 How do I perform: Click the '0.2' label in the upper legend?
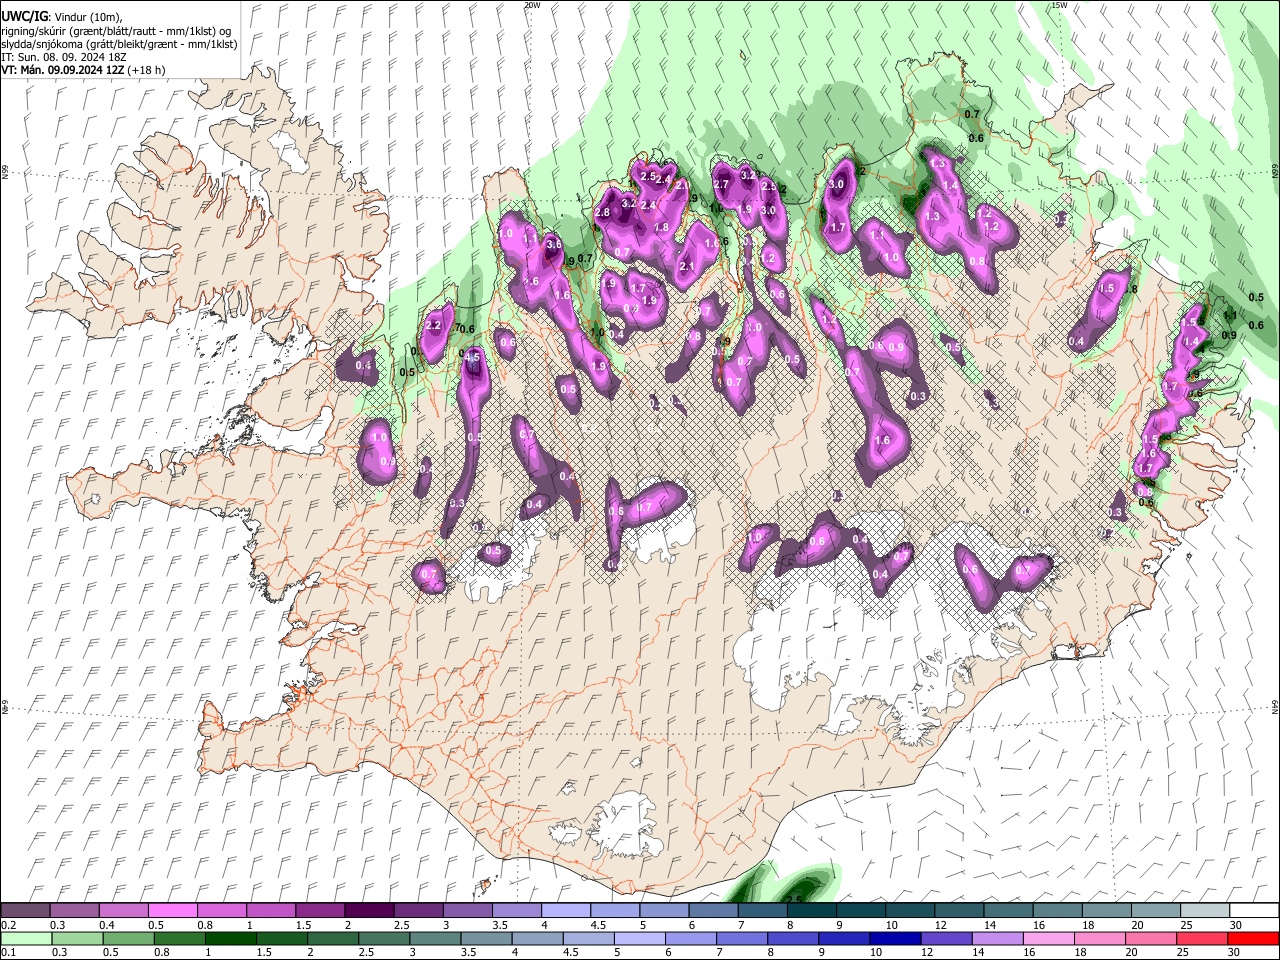pyautogui.click(x=7, y=925)
